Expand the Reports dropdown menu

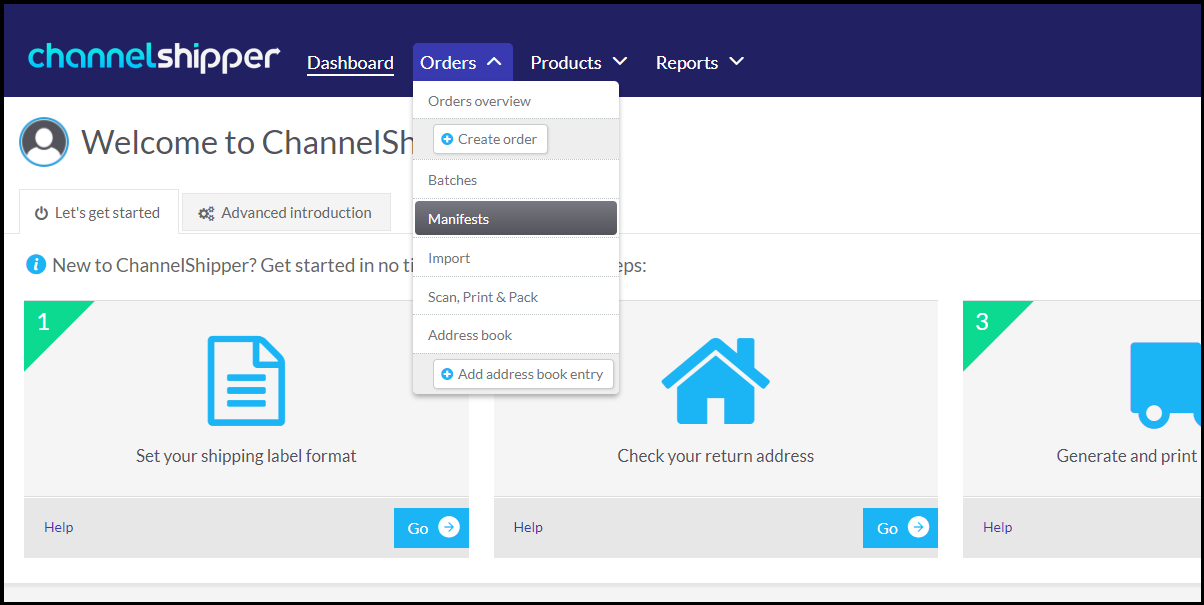pyautogui.click(x=700, y=62)
